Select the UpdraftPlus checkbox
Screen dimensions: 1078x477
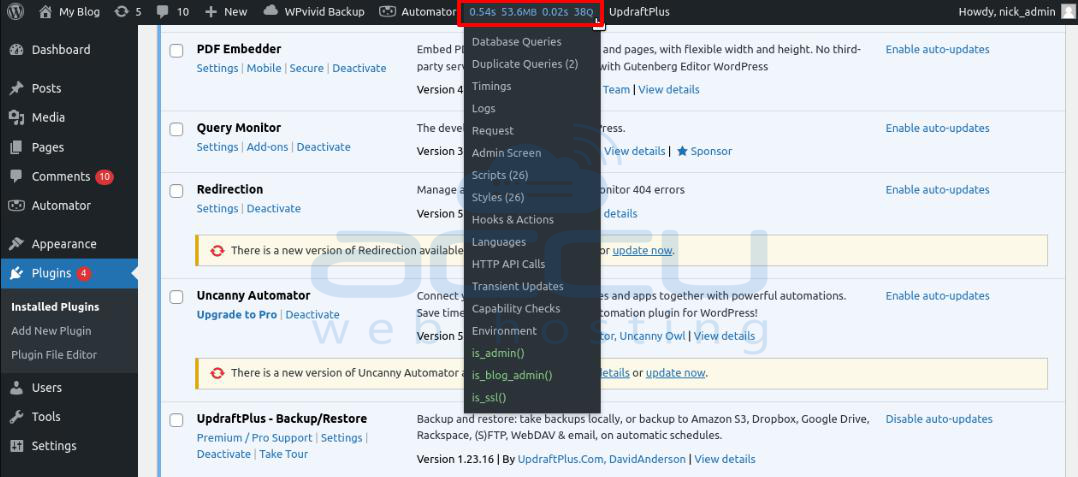177,420
